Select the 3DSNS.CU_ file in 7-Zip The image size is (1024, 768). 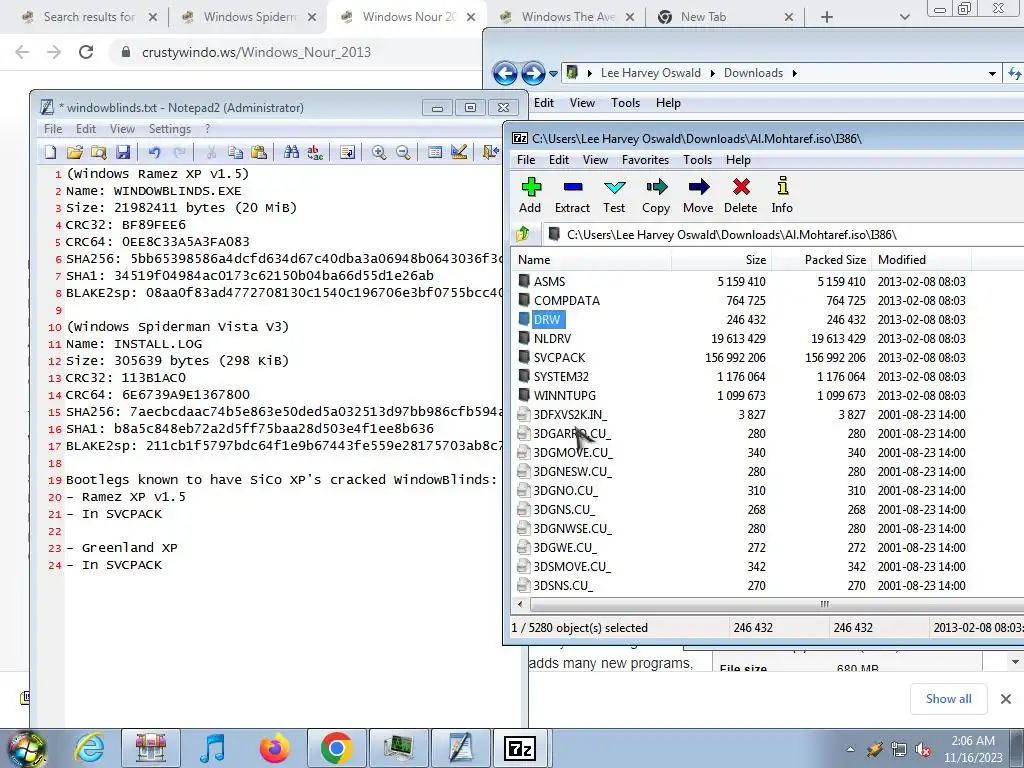coord(563,586)
